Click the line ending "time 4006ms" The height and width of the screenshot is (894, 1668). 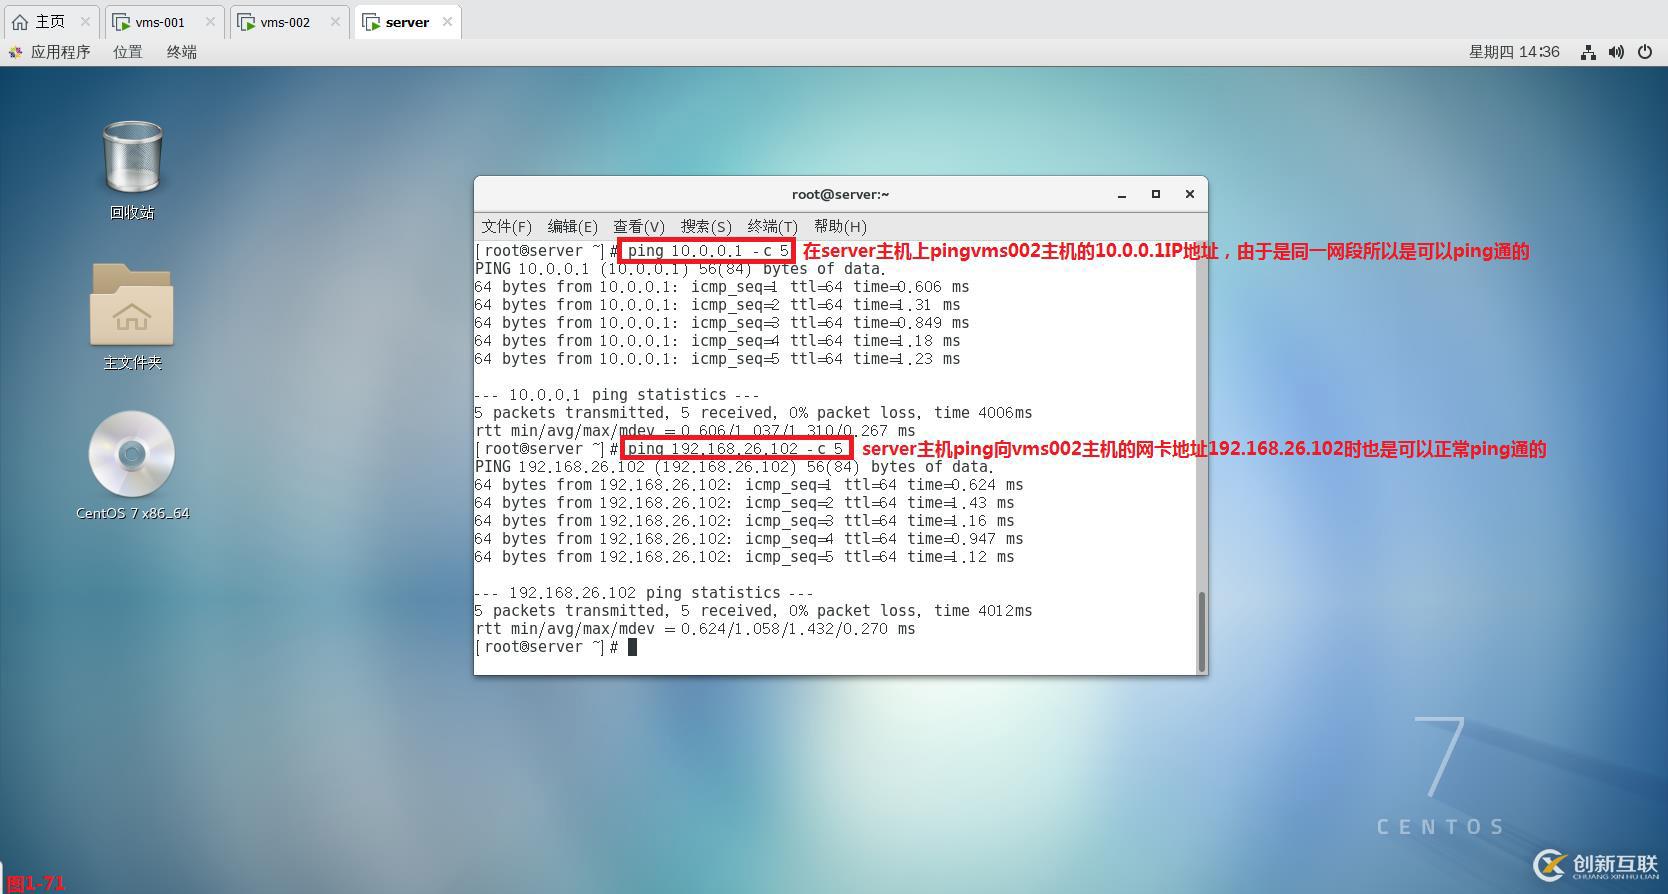(754, 413)
